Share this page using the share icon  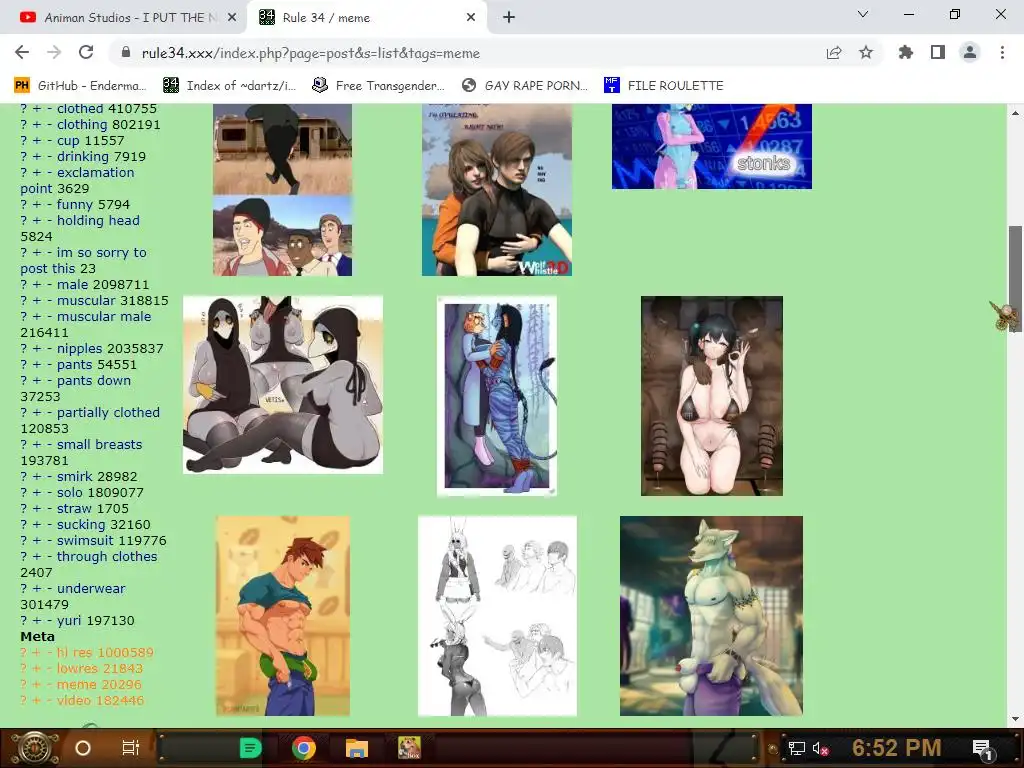point(834,53)
